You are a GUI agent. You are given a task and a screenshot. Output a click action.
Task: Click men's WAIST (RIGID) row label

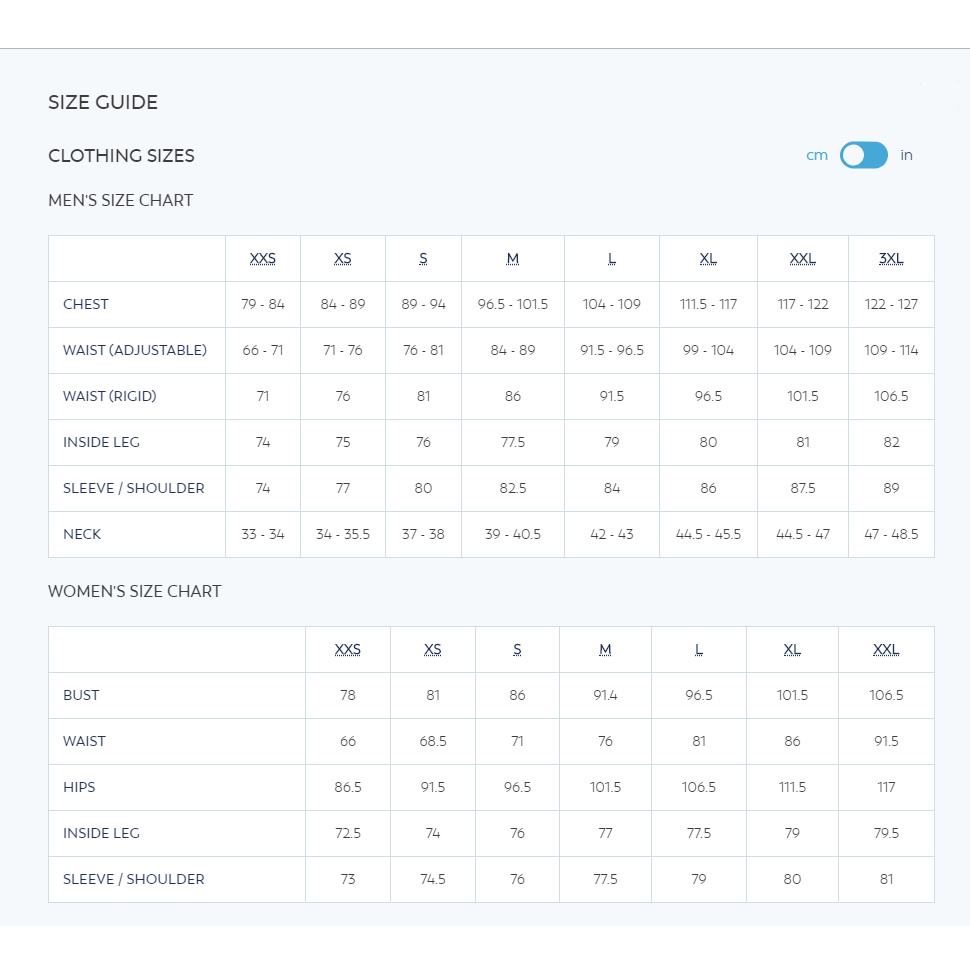tap(110, 397)
